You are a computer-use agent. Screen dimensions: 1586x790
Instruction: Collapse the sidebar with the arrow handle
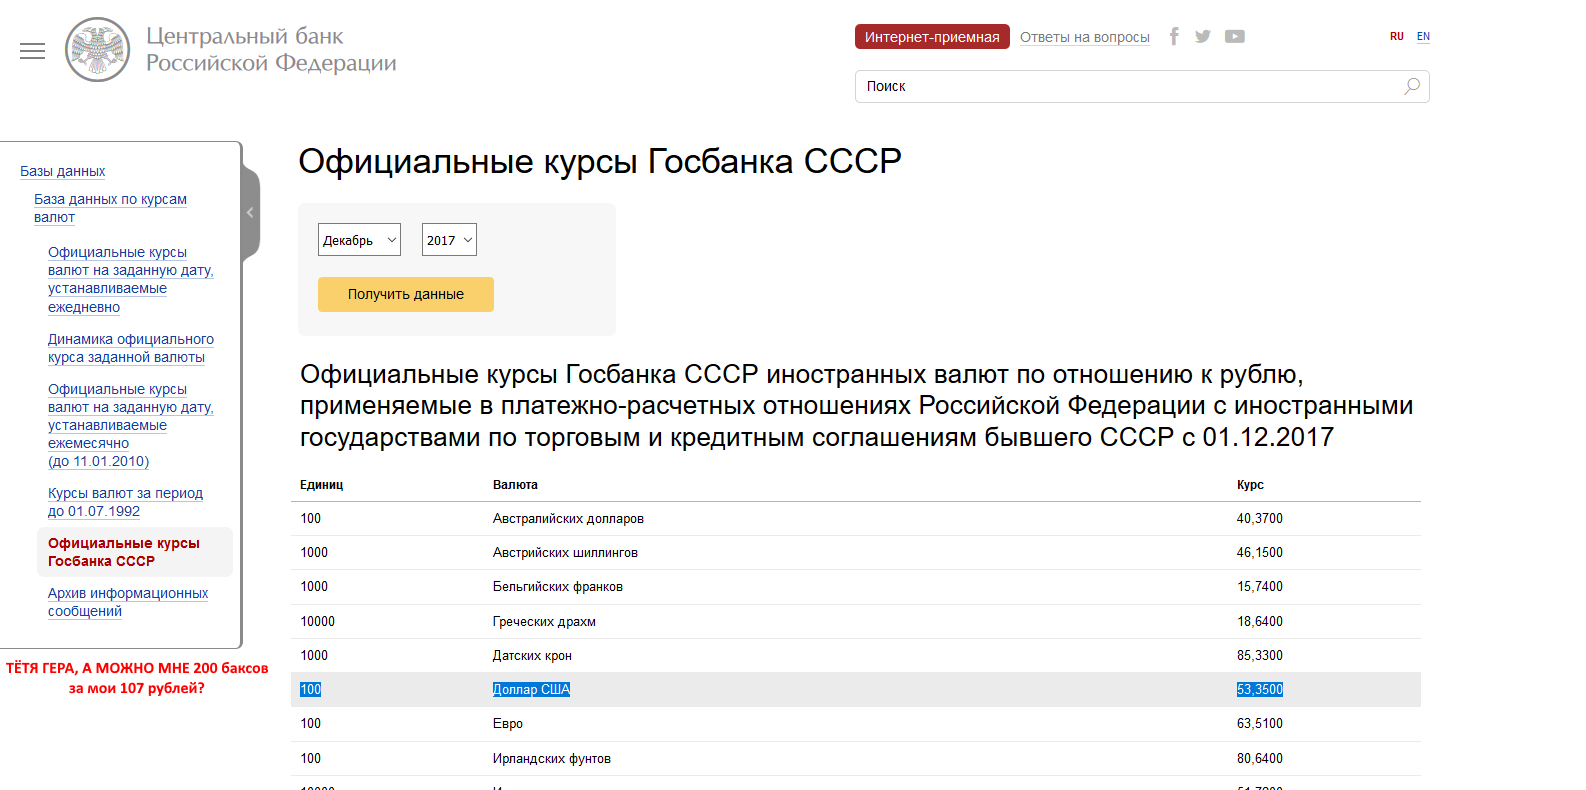[250, 213]
